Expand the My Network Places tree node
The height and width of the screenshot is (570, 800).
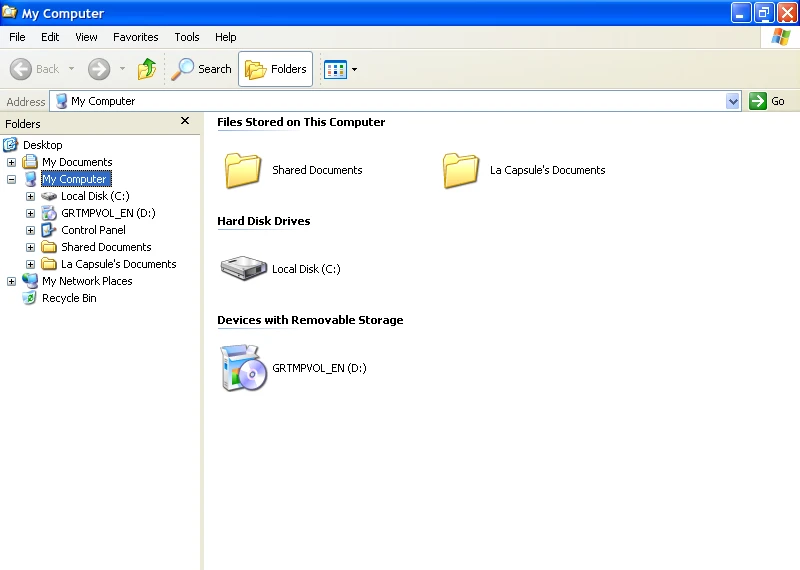[11, 281]
